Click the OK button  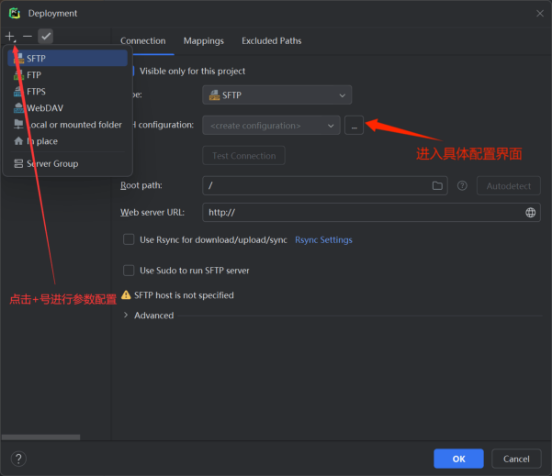pos(458,459)
